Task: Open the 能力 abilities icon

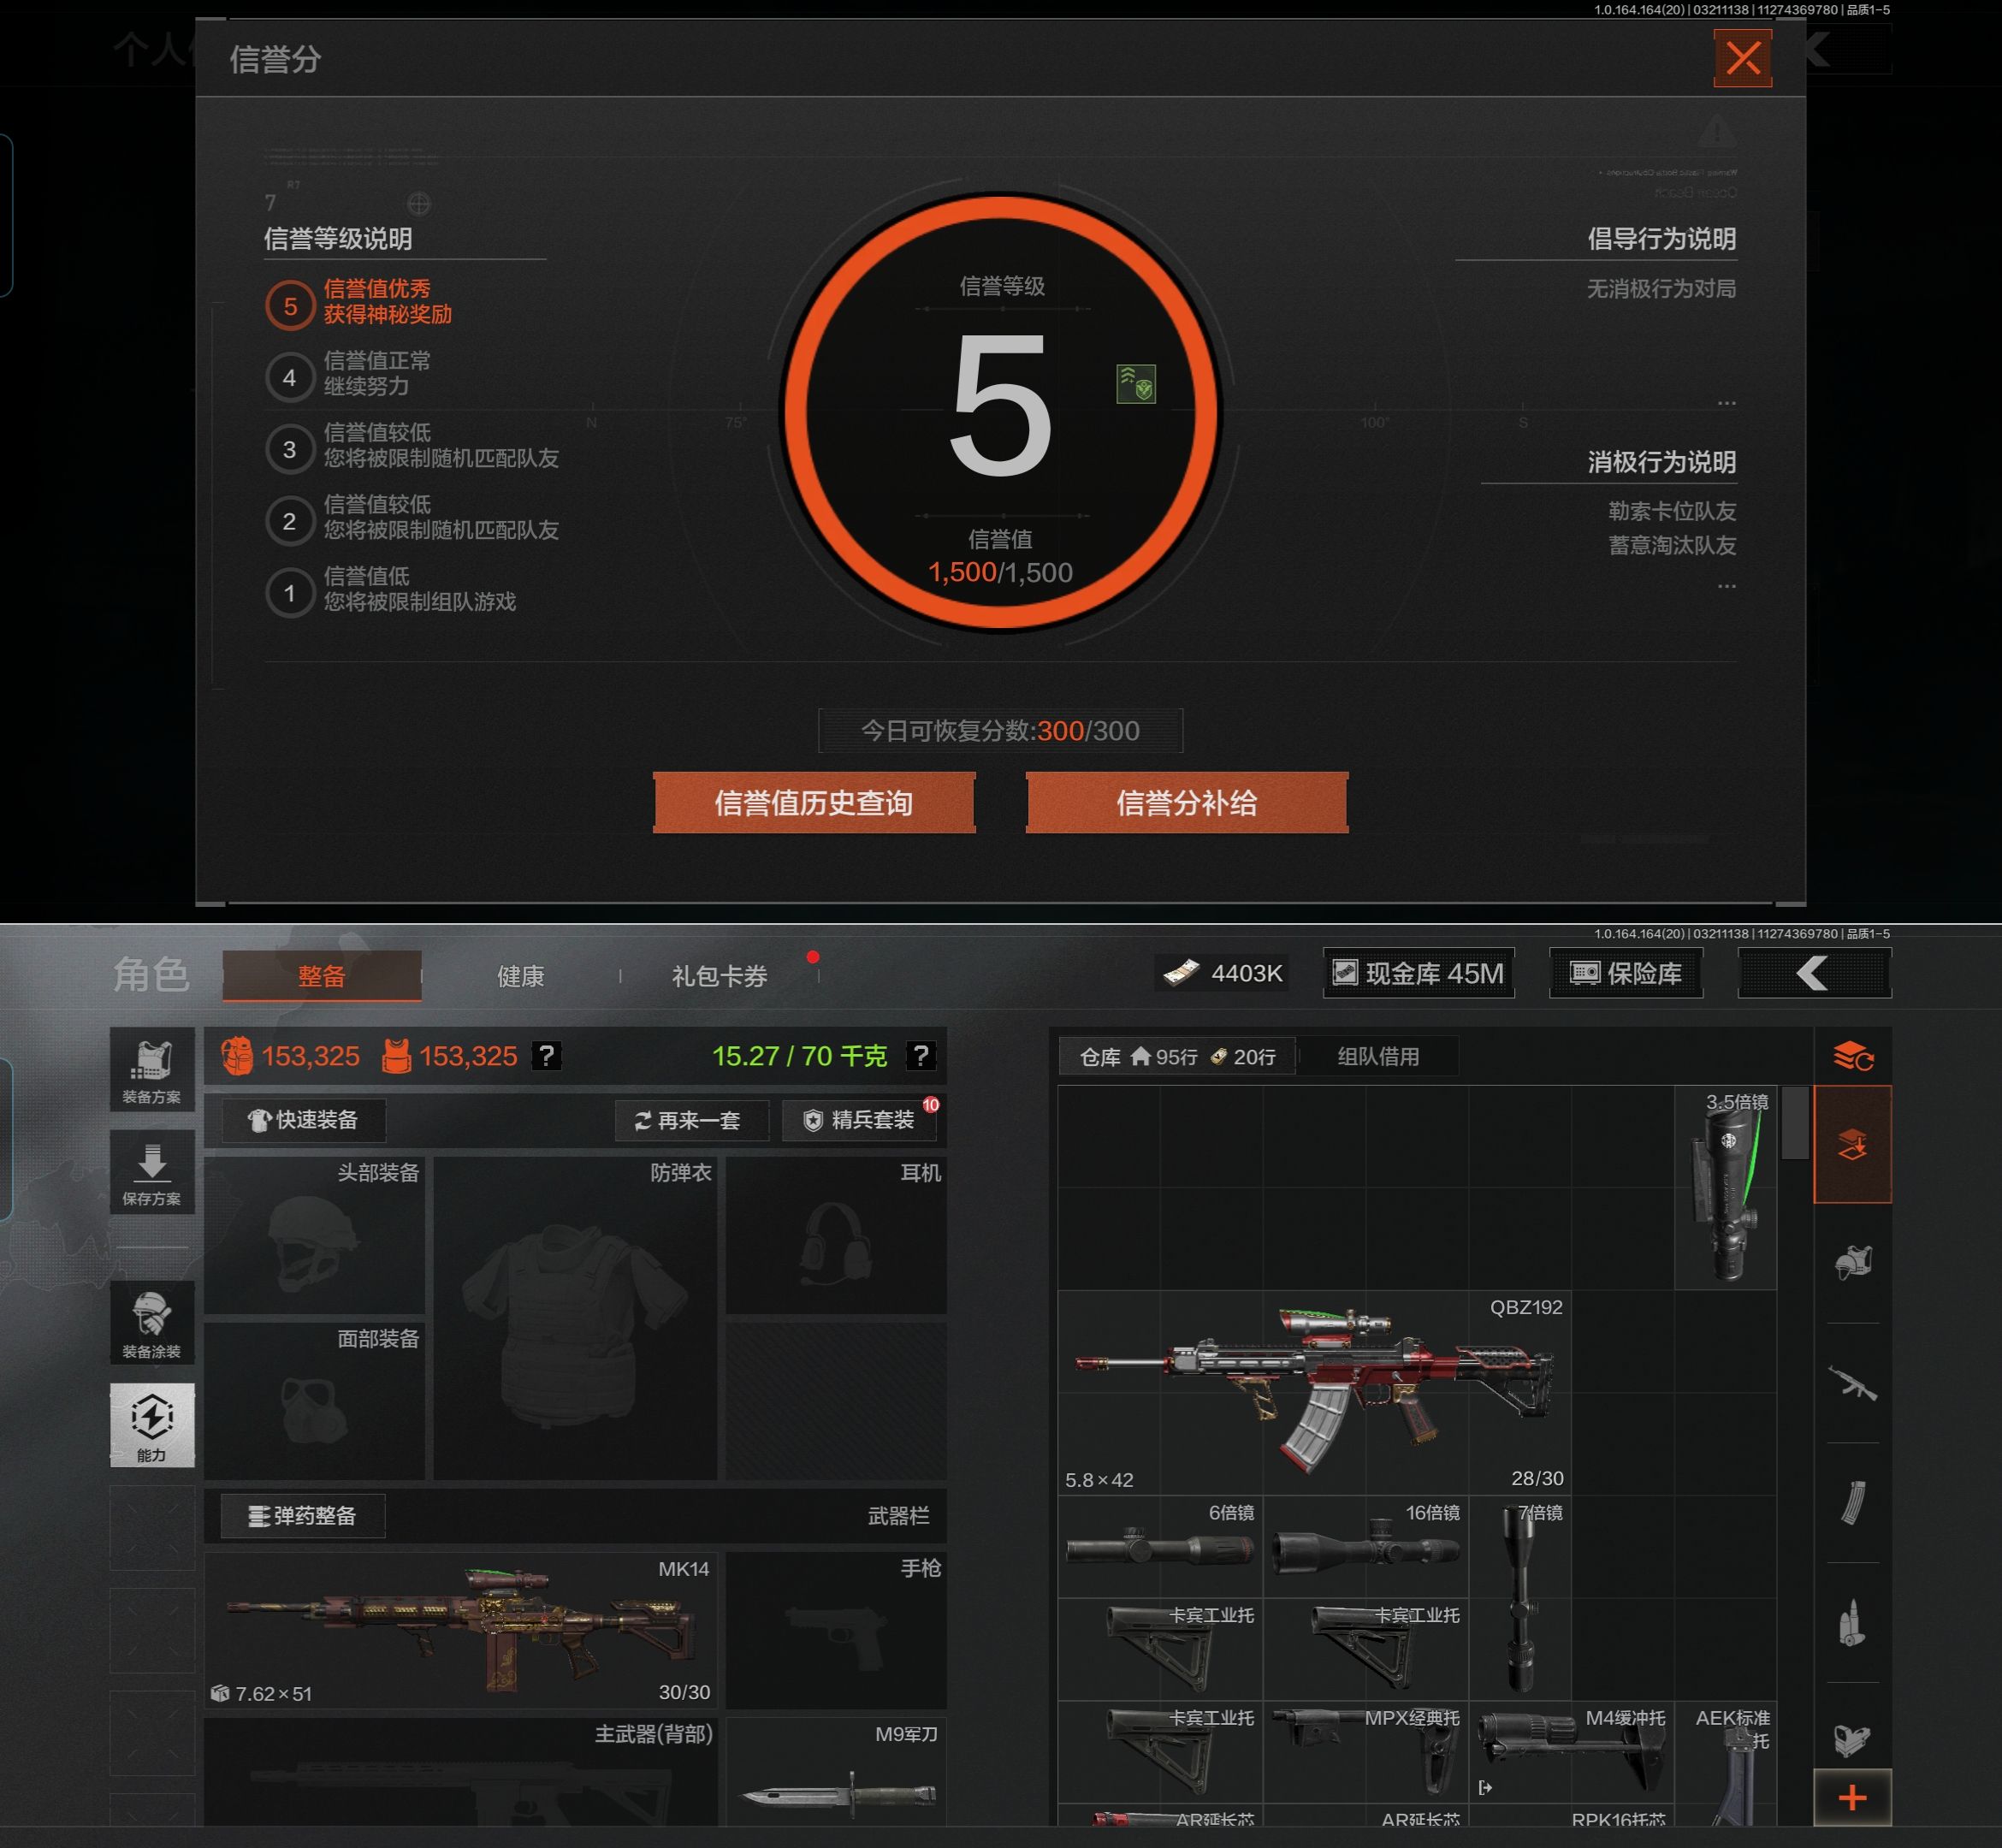Action: coord(152,1424)
